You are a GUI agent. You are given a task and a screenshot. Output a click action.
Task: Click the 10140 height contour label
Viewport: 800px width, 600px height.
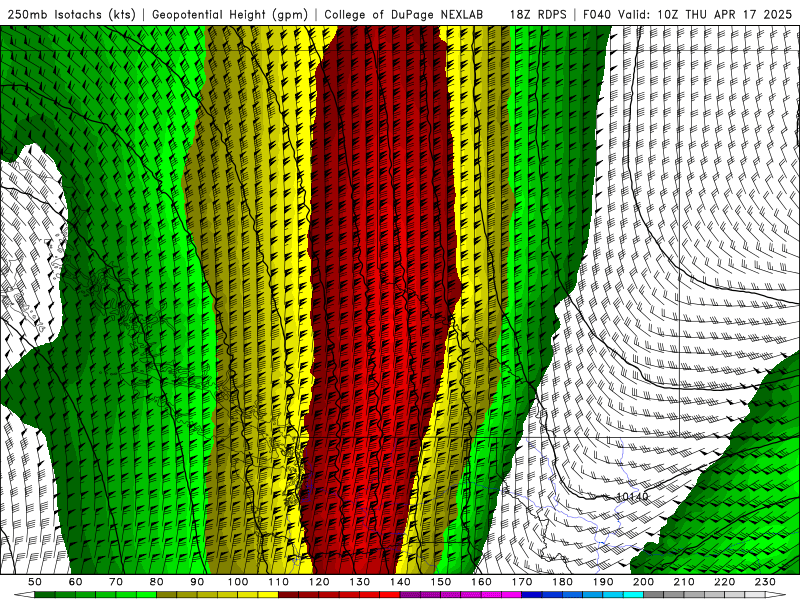click(632, 496)
